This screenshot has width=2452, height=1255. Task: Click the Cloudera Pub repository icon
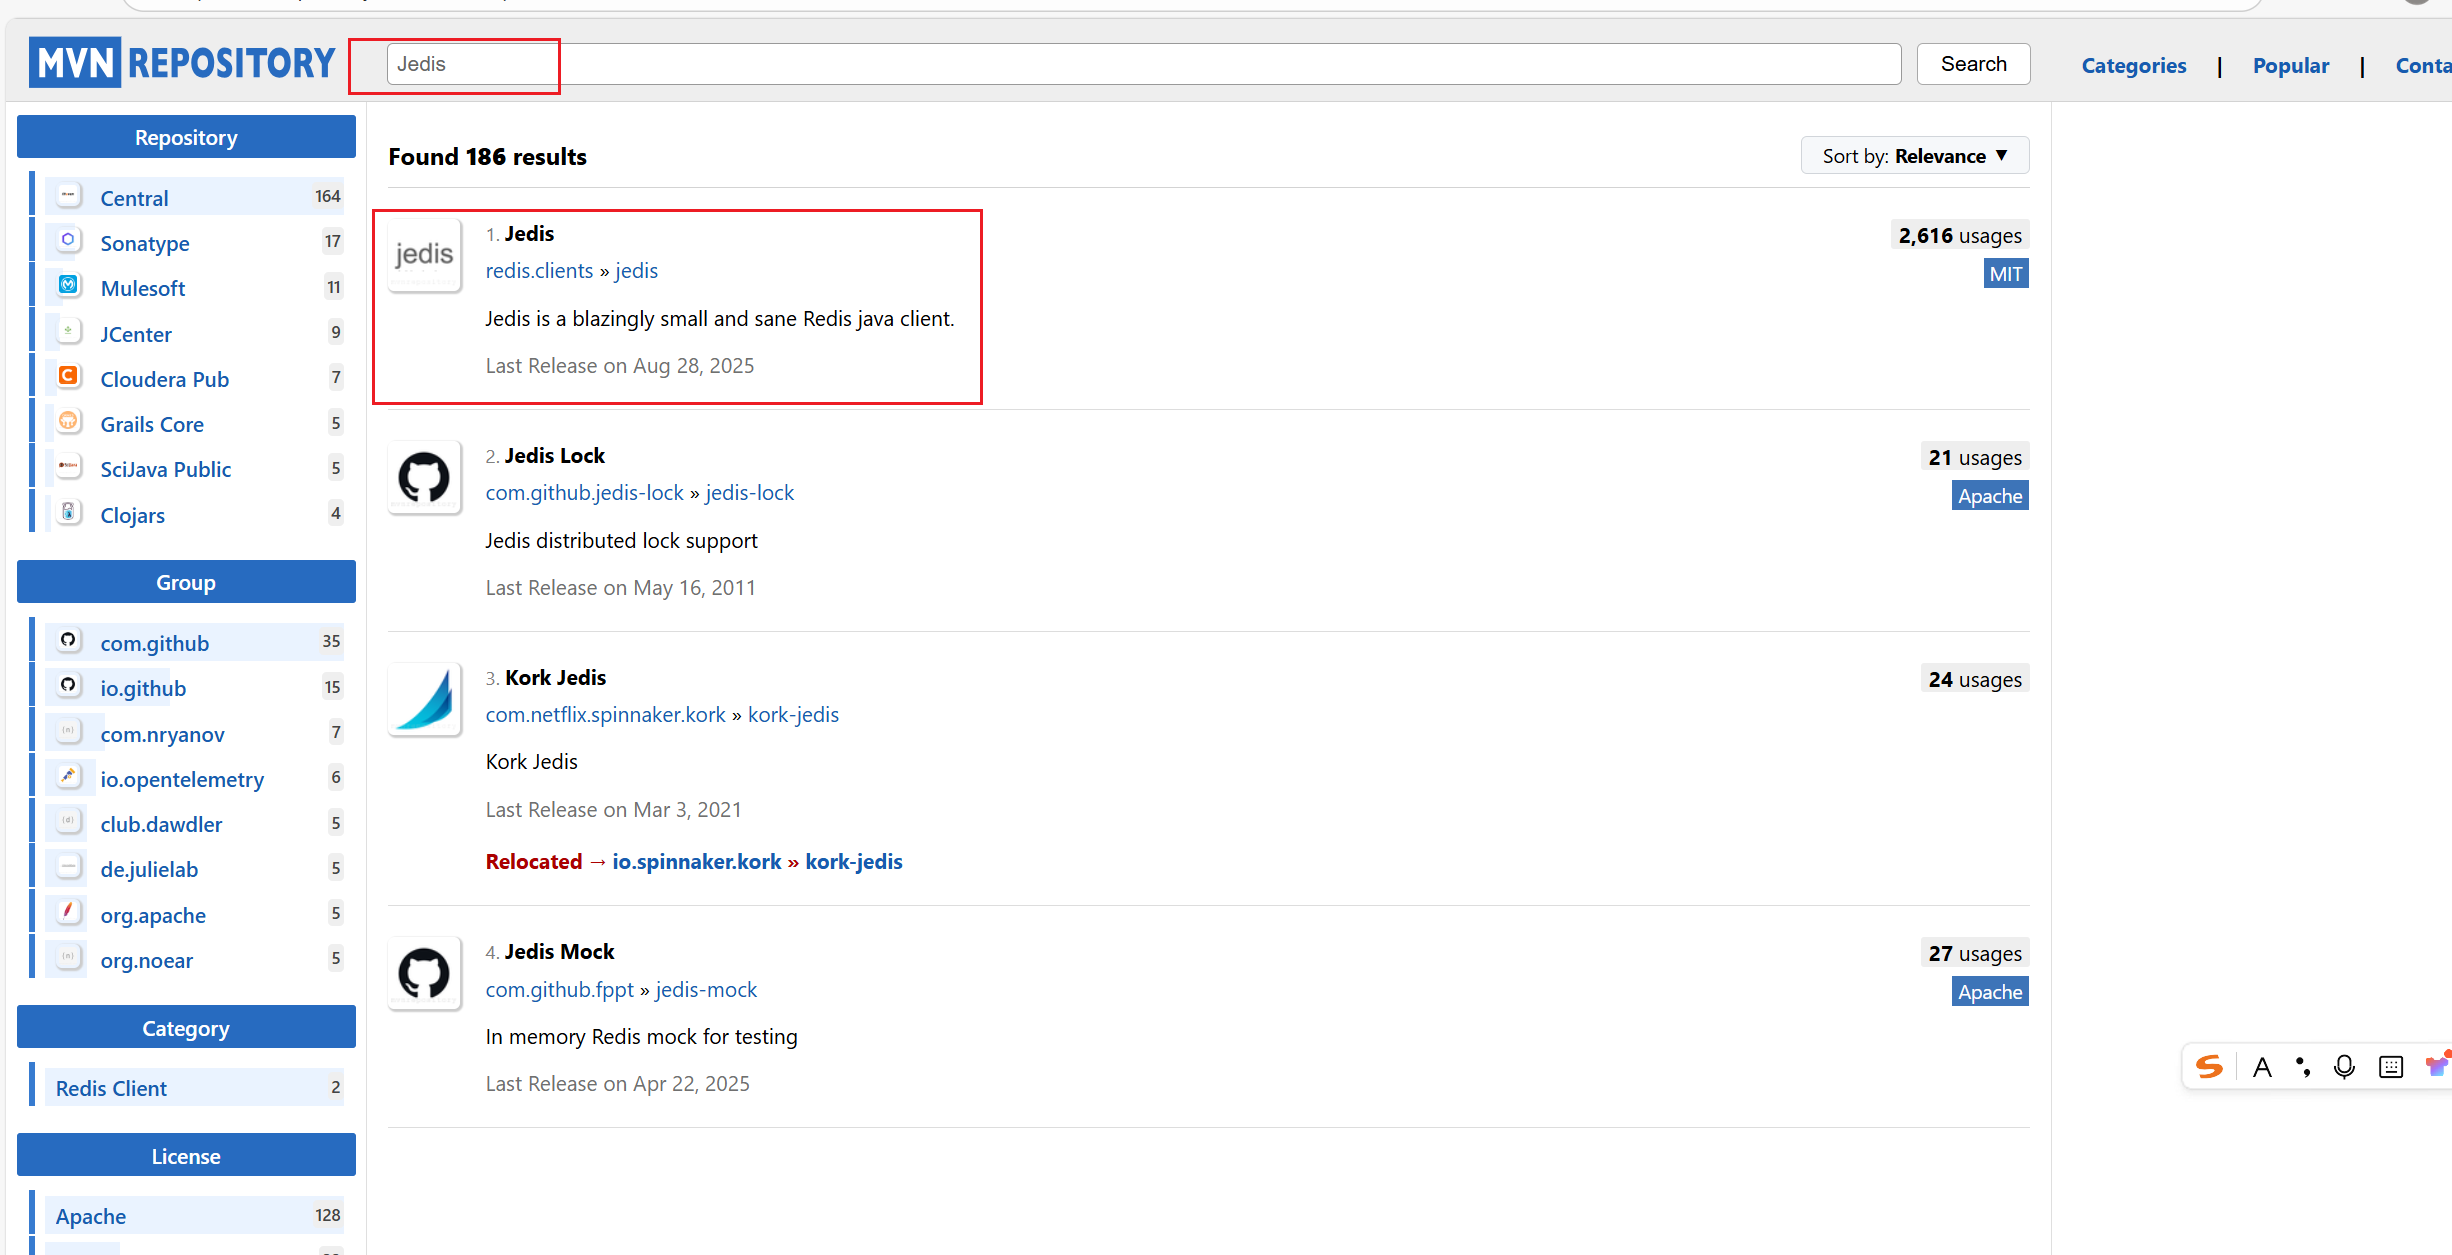68,377
